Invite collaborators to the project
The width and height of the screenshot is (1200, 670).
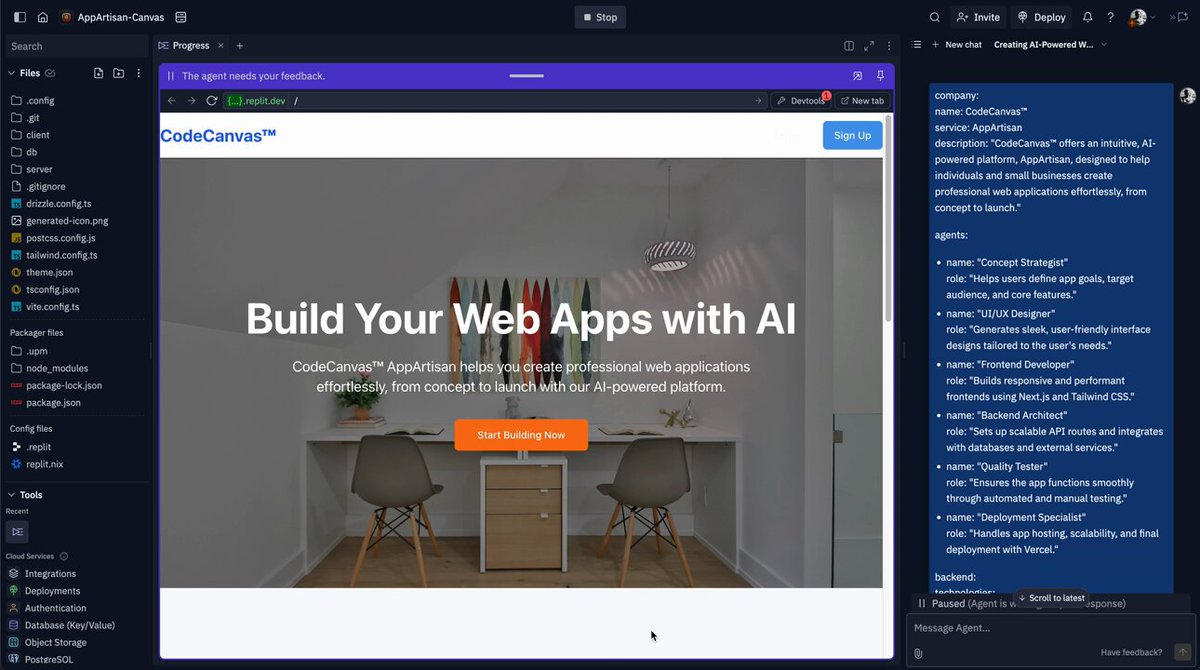point(978,17)
